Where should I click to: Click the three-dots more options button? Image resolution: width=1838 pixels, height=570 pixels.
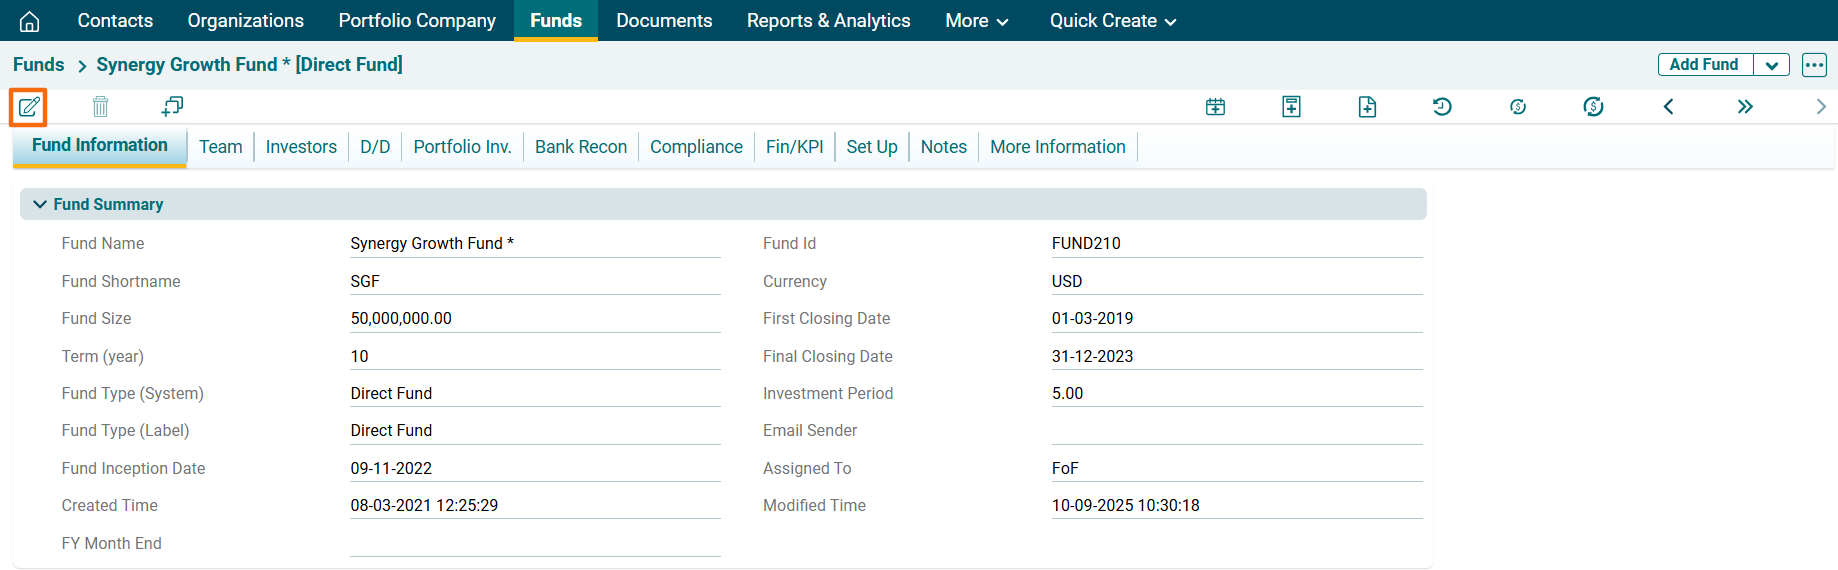point(1814,65)
